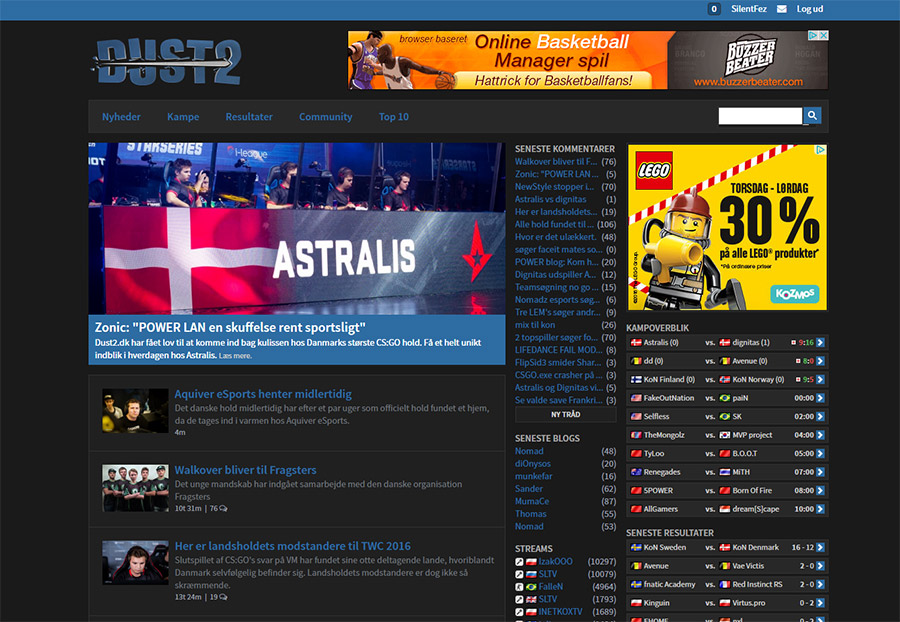This screenshot has width=900, height=622.
Task: Open the MumaCe blog
Action: pyautogui.click(x=532, y=502)
